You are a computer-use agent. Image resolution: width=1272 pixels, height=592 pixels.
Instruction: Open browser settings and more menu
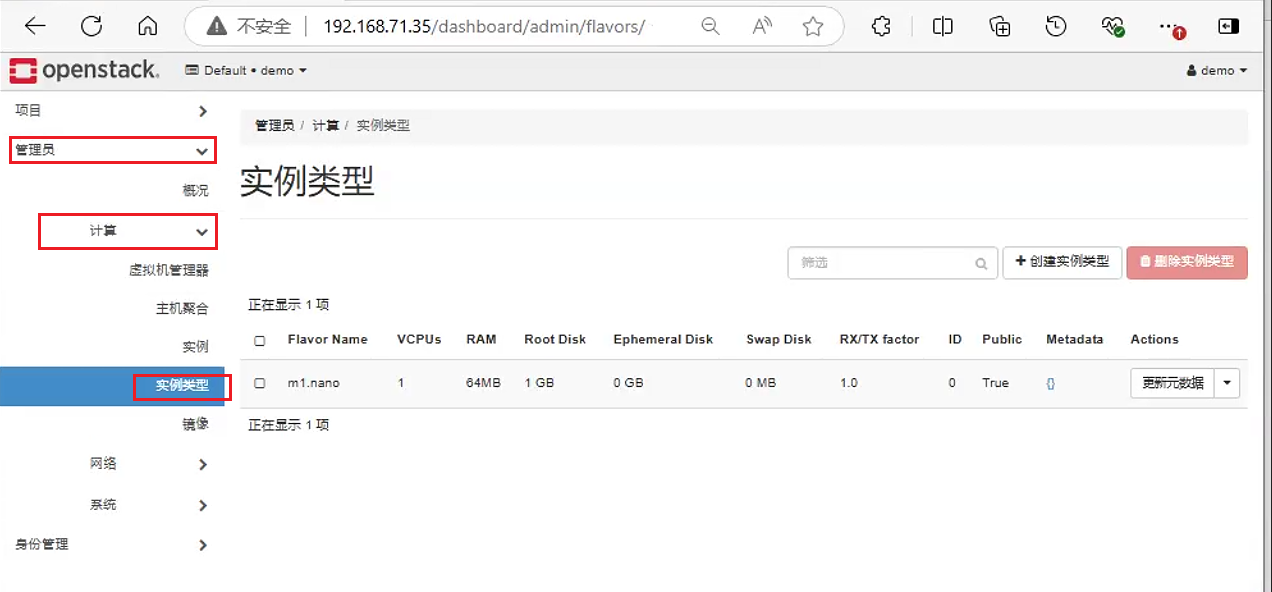(1170, 27)
